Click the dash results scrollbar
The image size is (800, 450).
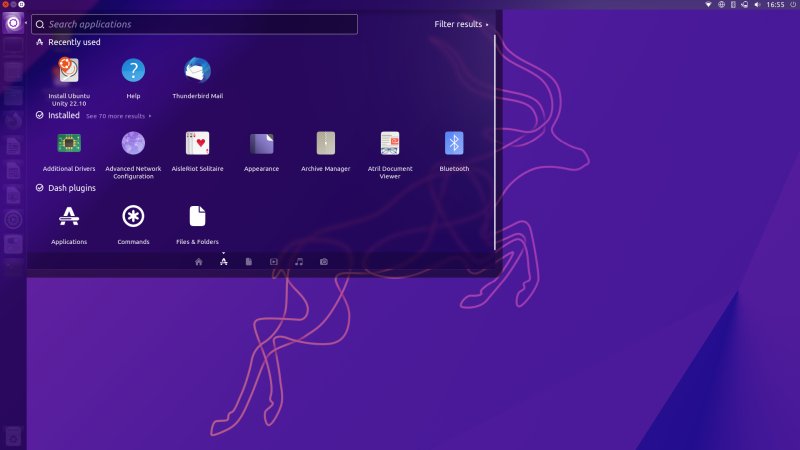[x=495, y=142]
